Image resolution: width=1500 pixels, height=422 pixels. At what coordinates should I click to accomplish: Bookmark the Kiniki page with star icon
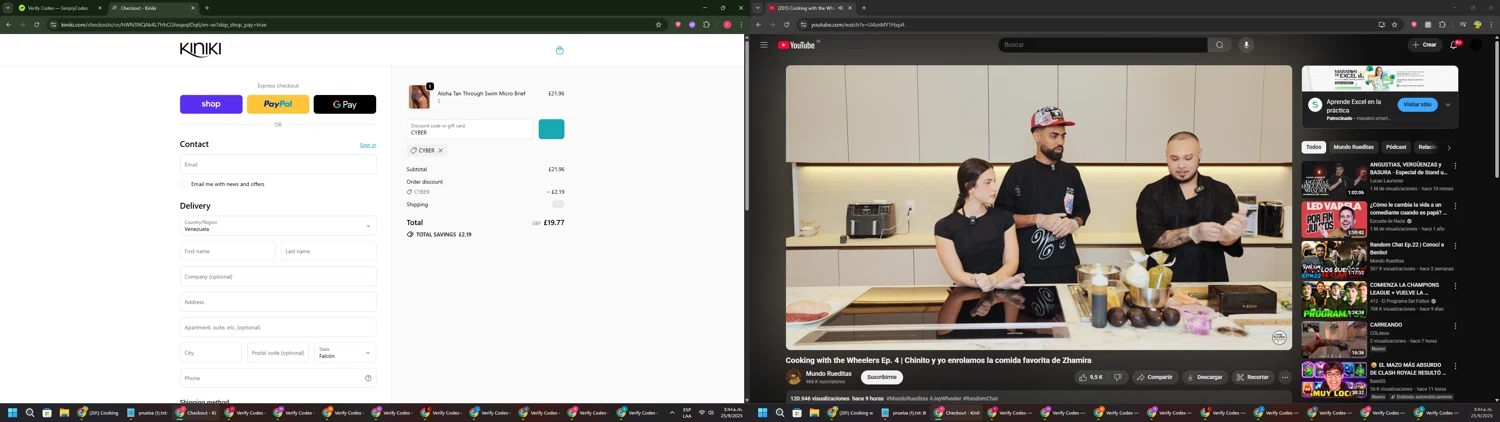[658, 25]
